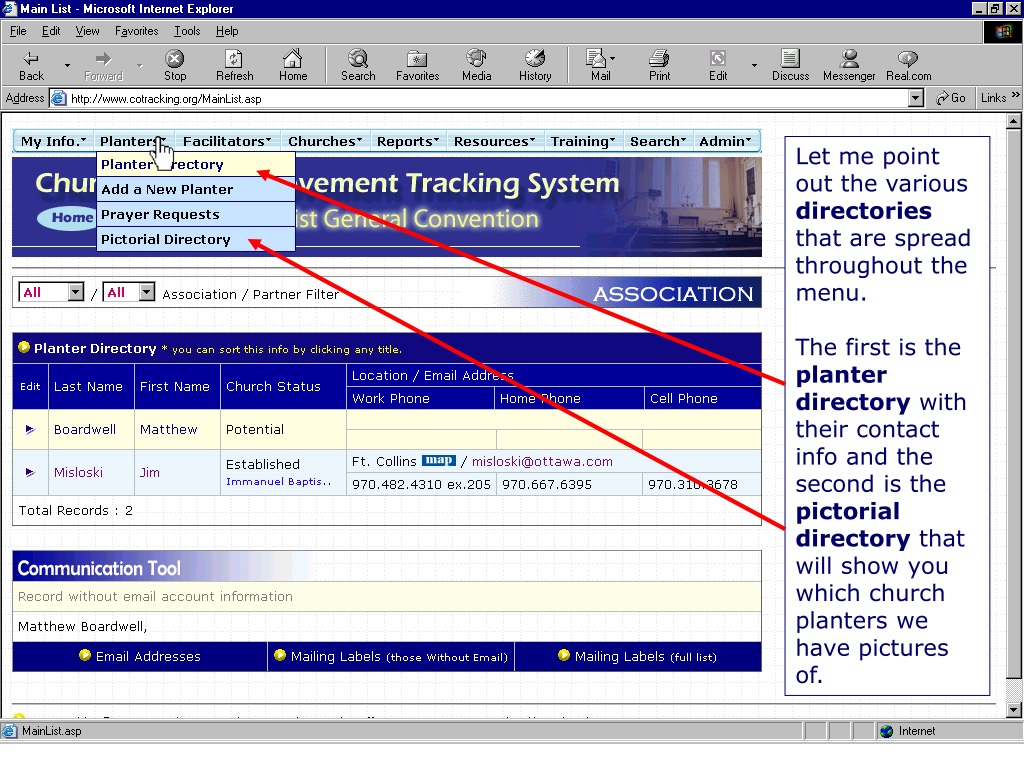1024x768 pixels.
Task: Open the Churches navigation menu
Action: click(325, 141)
